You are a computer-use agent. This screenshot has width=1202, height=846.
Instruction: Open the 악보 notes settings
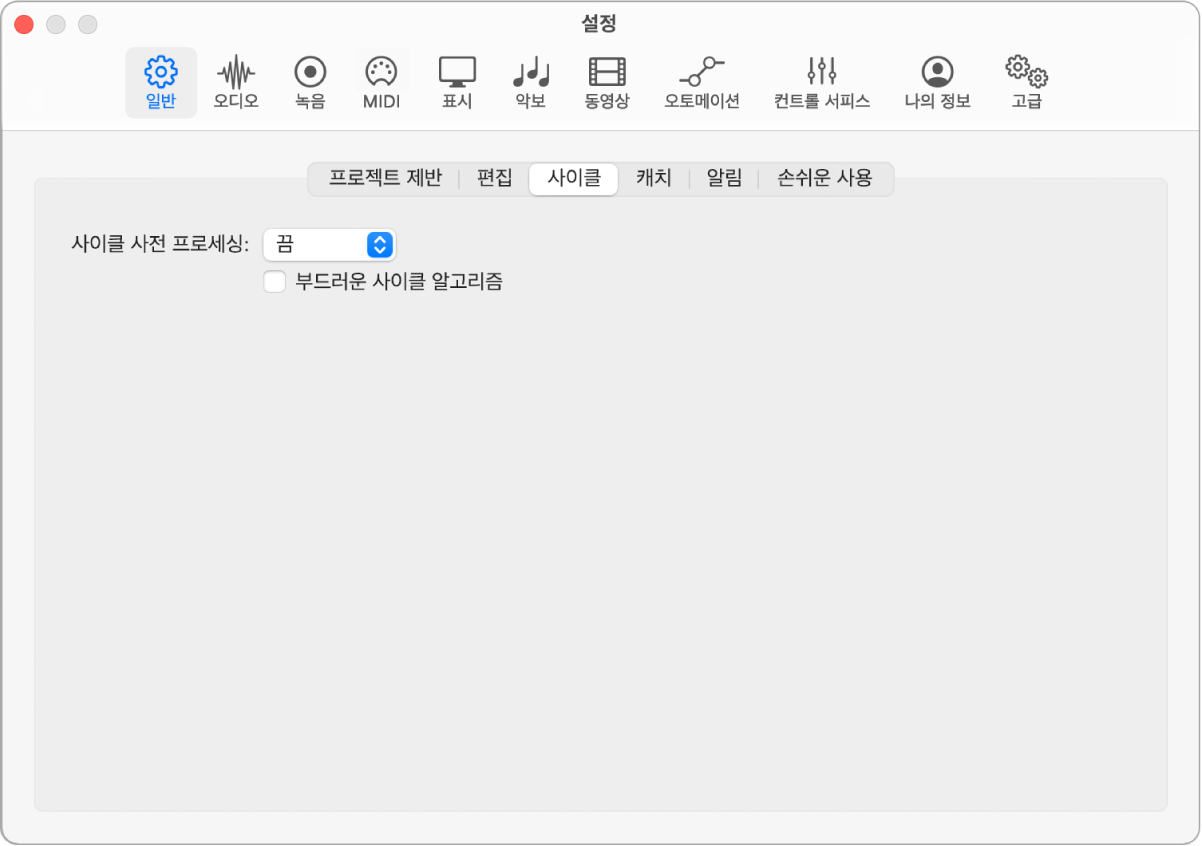pyautogui.click(x=531, y=83)
